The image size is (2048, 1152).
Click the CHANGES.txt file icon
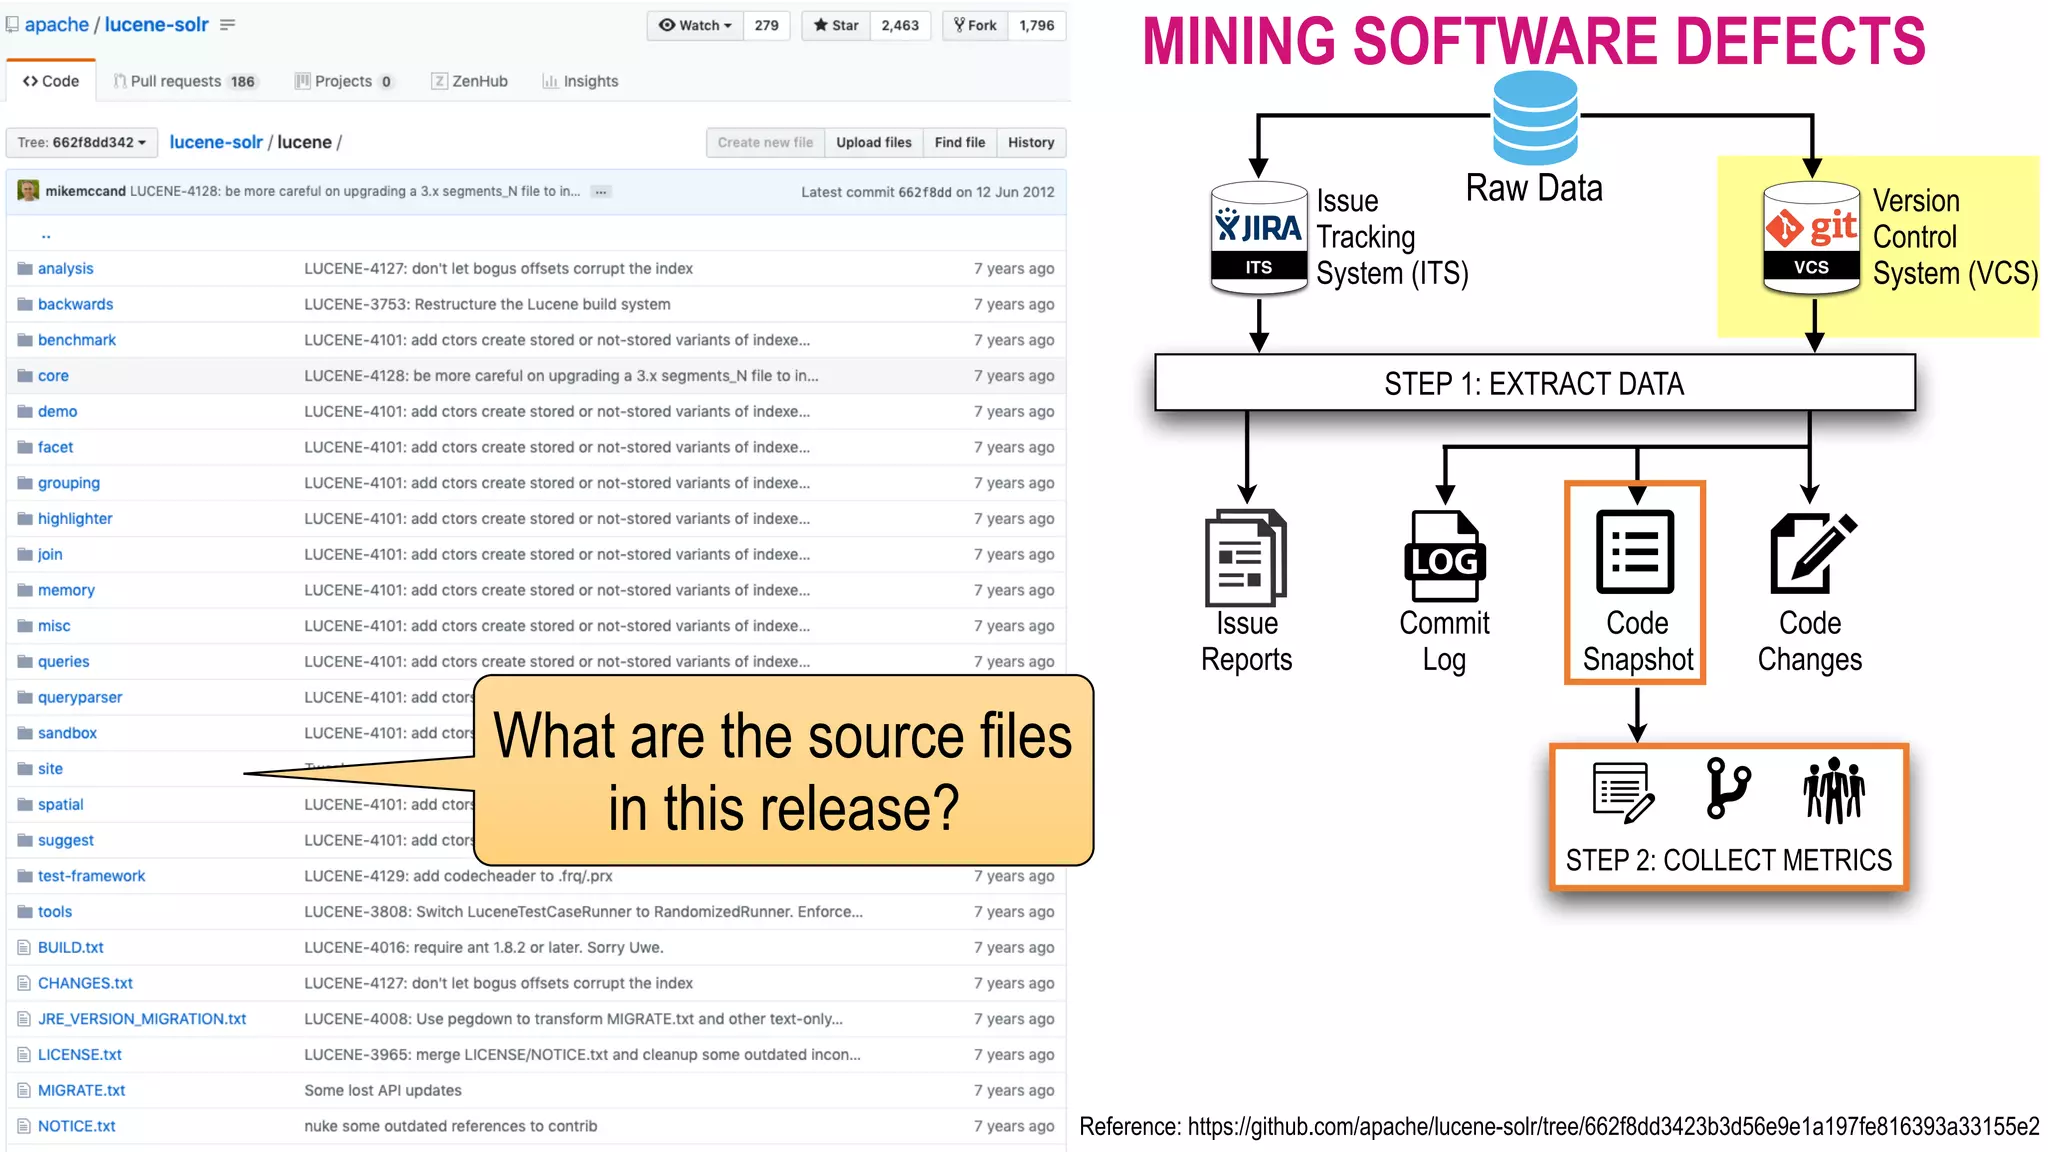tap(24, 983)
